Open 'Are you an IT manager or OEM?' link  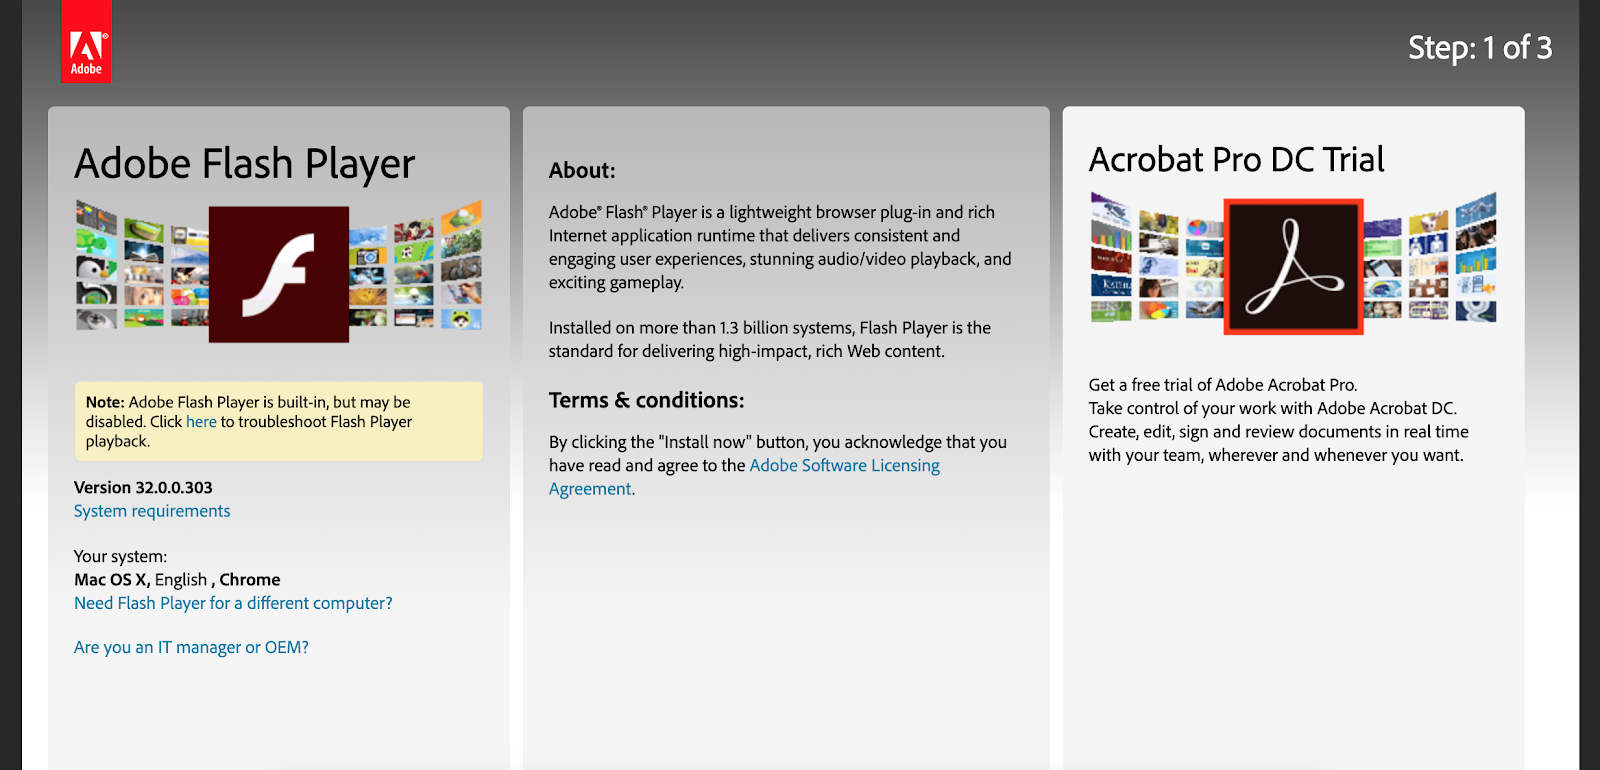pos(191,647)
